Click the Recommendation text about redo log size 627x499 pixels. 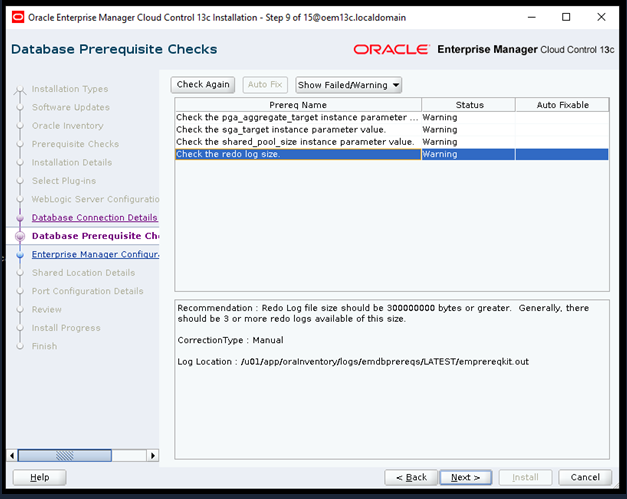pyautogui.click(x=383, y=313)
